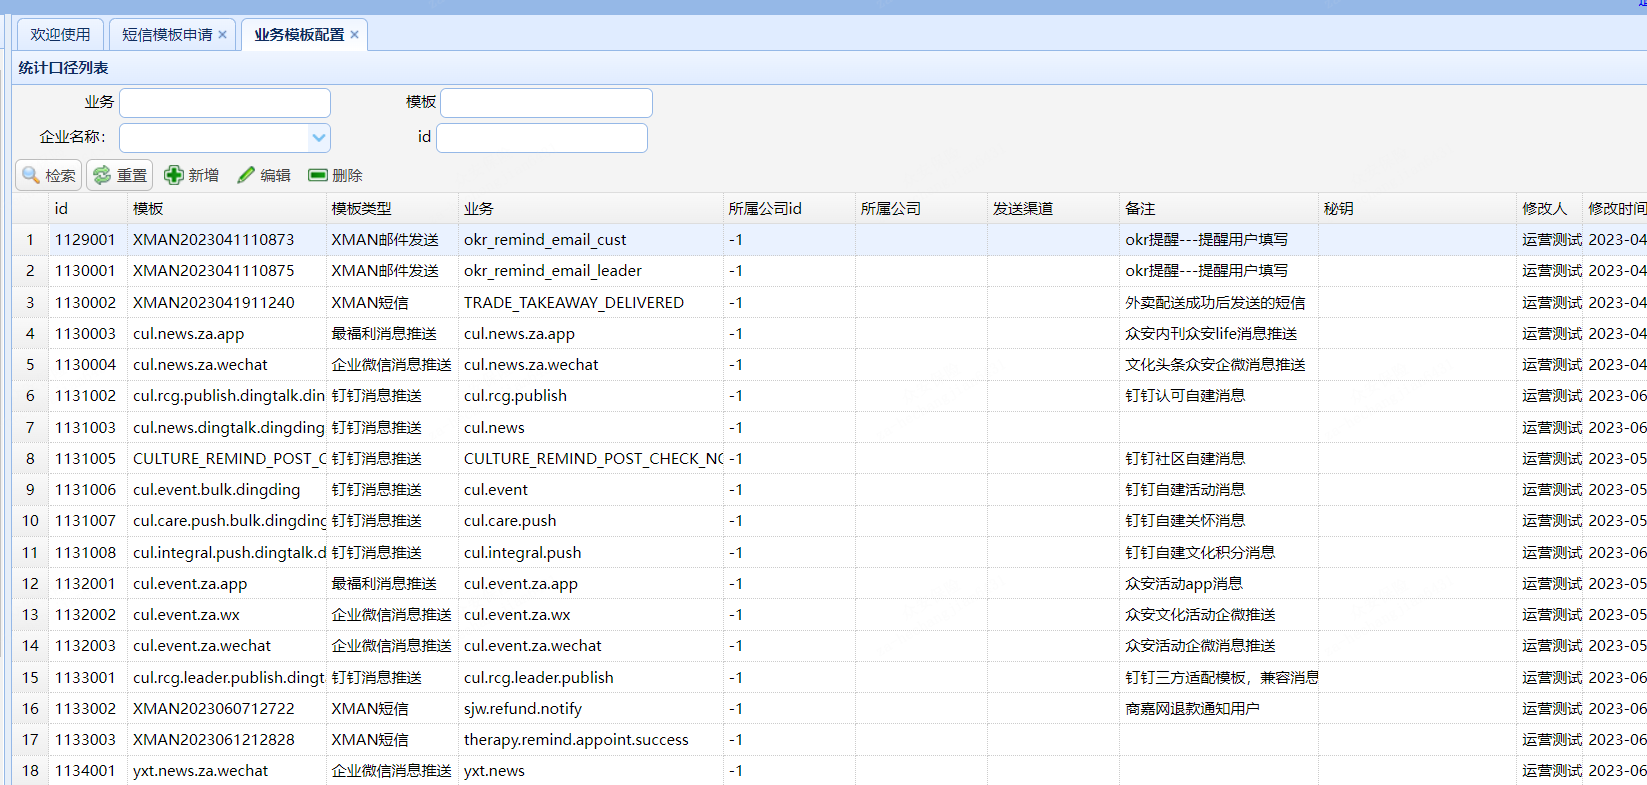Select template cell yxt.news.za.wechat

click(227, 770)
